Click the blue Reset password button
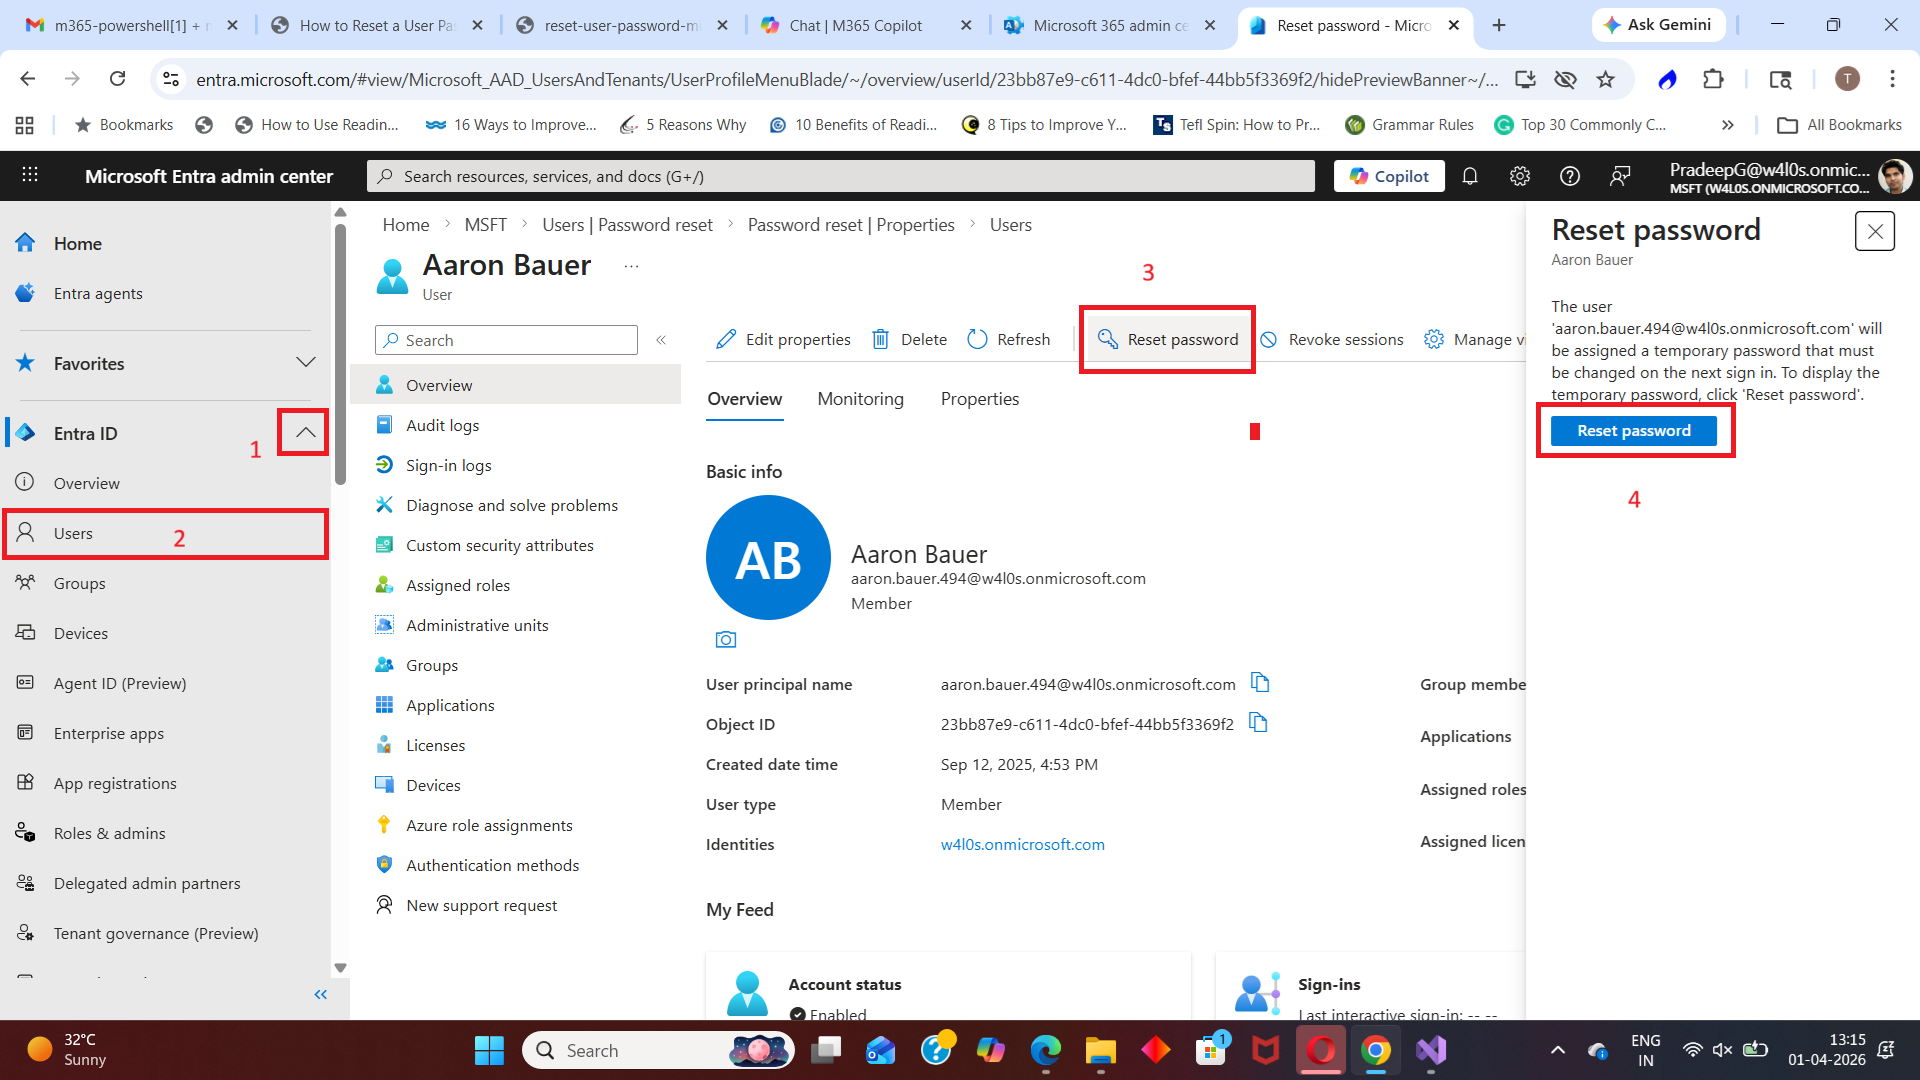Image resolution: width=1920 pixels, height=1080 pixels. coord(1633,431)
